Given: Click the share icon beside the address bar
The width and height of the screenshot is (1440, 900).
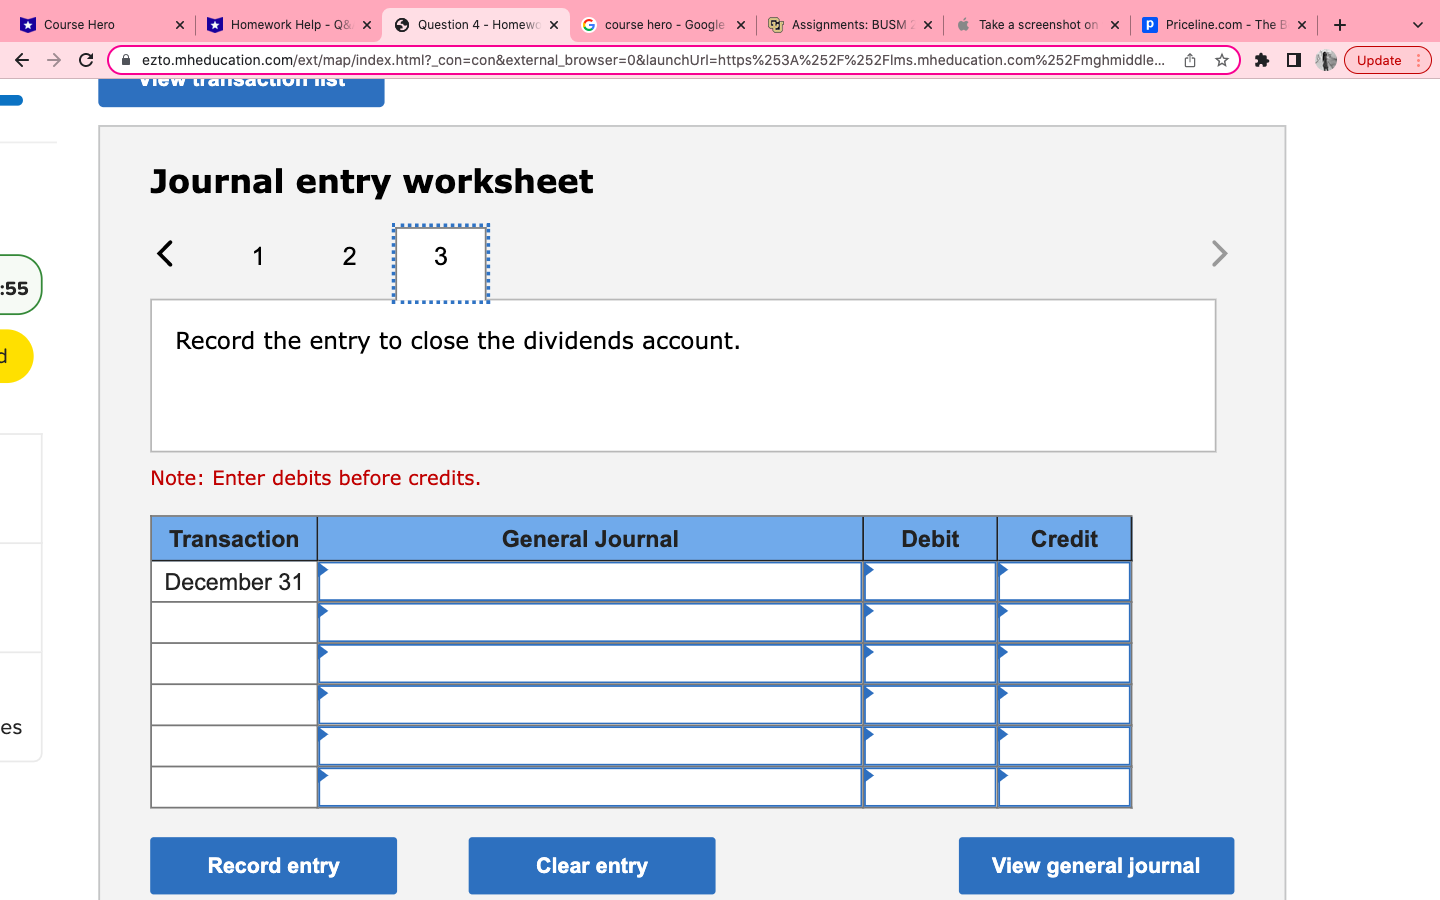Looking at the screenshot, I should click(x=1189, y=60).
